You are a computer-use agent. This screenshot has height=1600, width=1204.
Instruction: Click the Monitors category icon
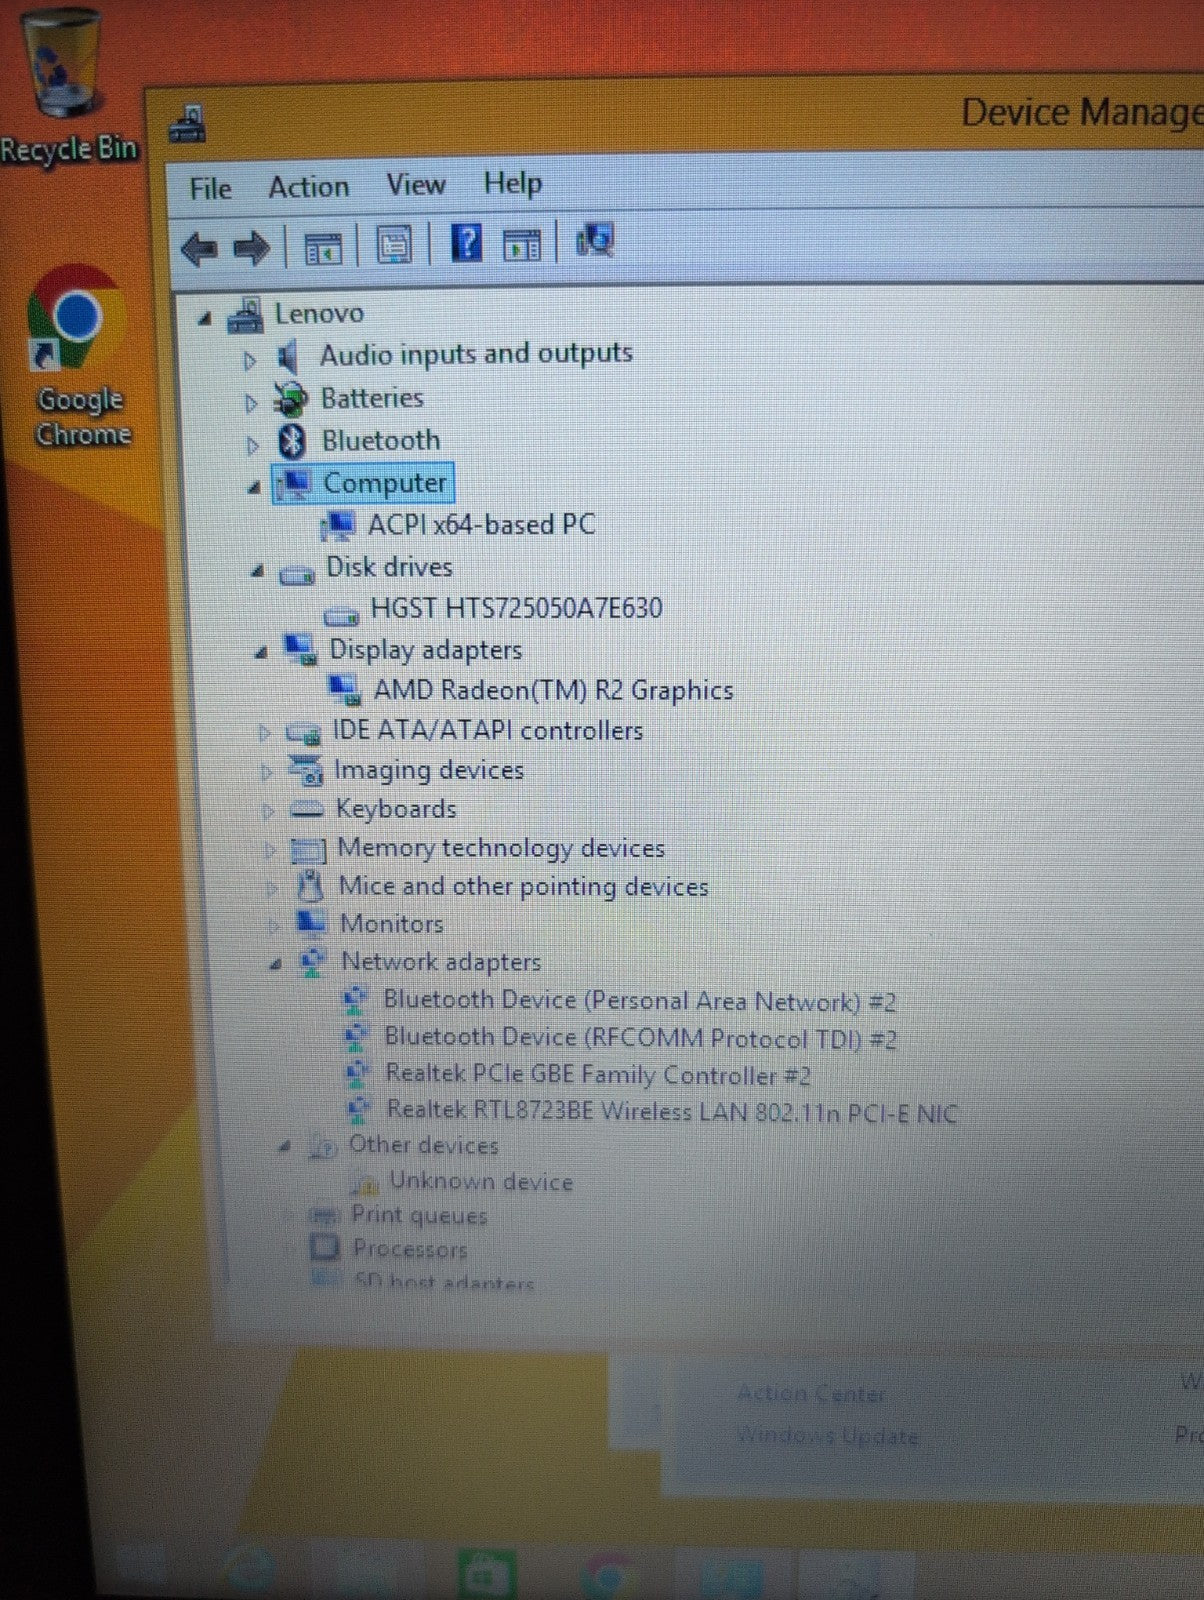pyautogui.click(x=311, y=922)
